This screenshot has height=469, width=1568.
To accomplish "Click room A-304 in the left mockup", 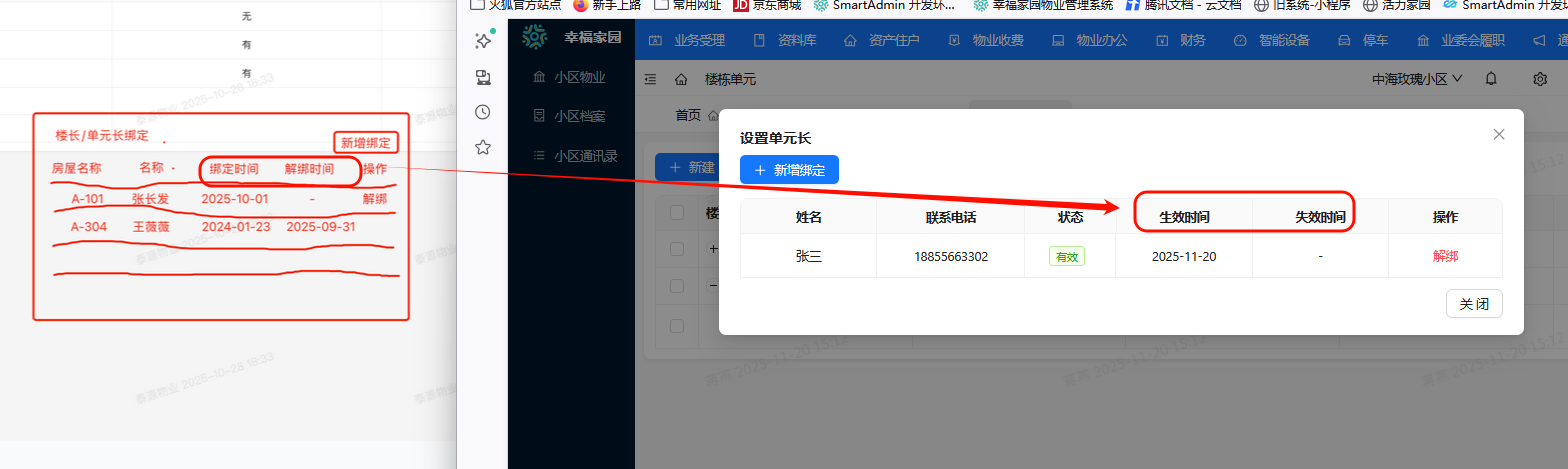I will [x=88, y=227].
